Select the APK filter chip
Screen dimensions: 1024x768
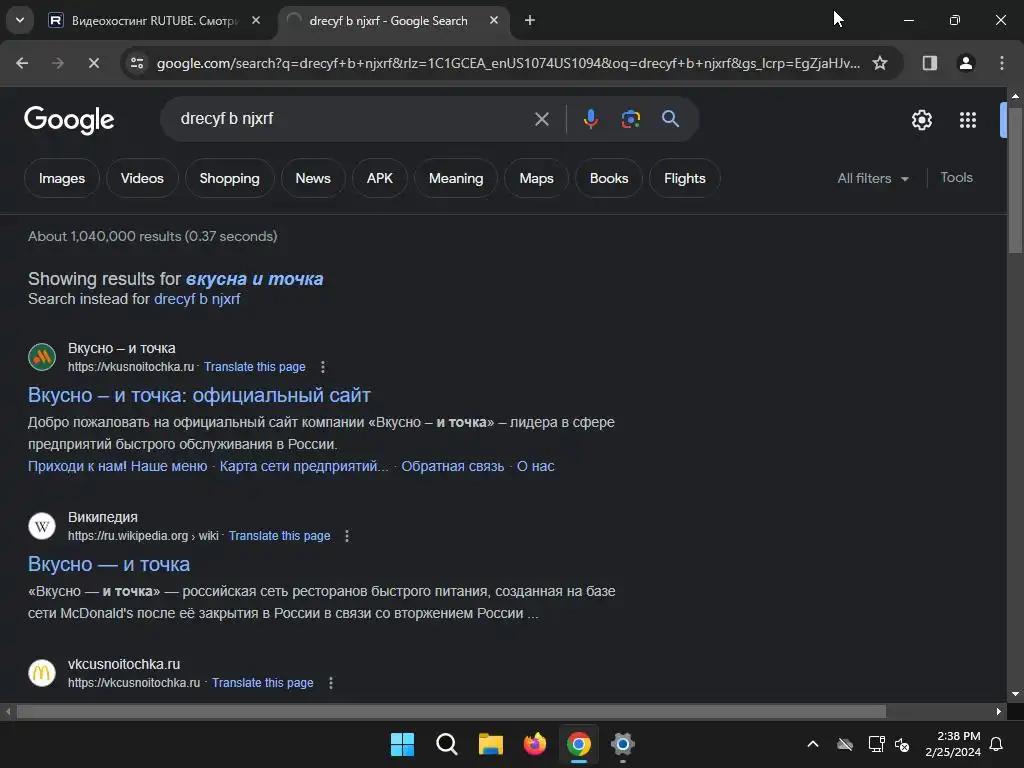379,178
